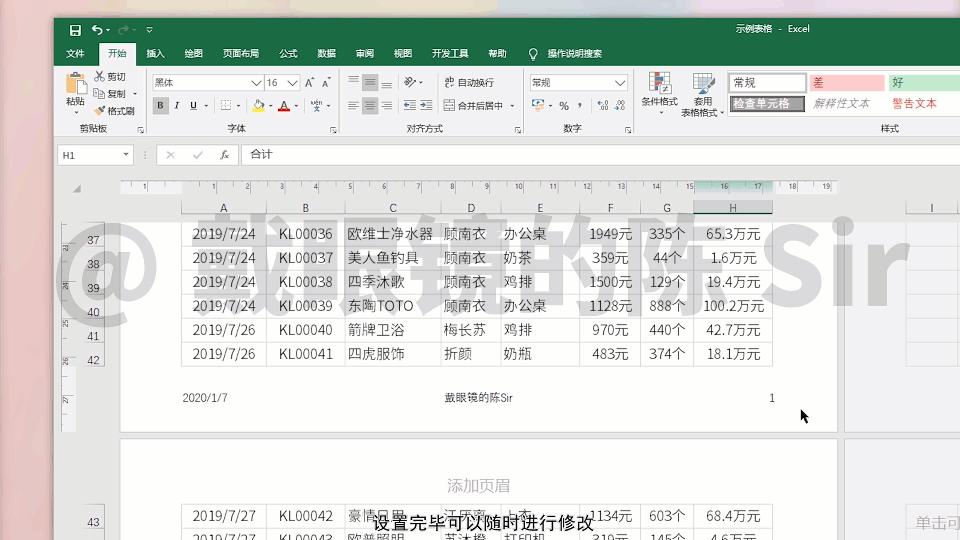960x540 pixels.
Task: Open alignment (对齐方式) dialog launcher
Action: point(517,130)
